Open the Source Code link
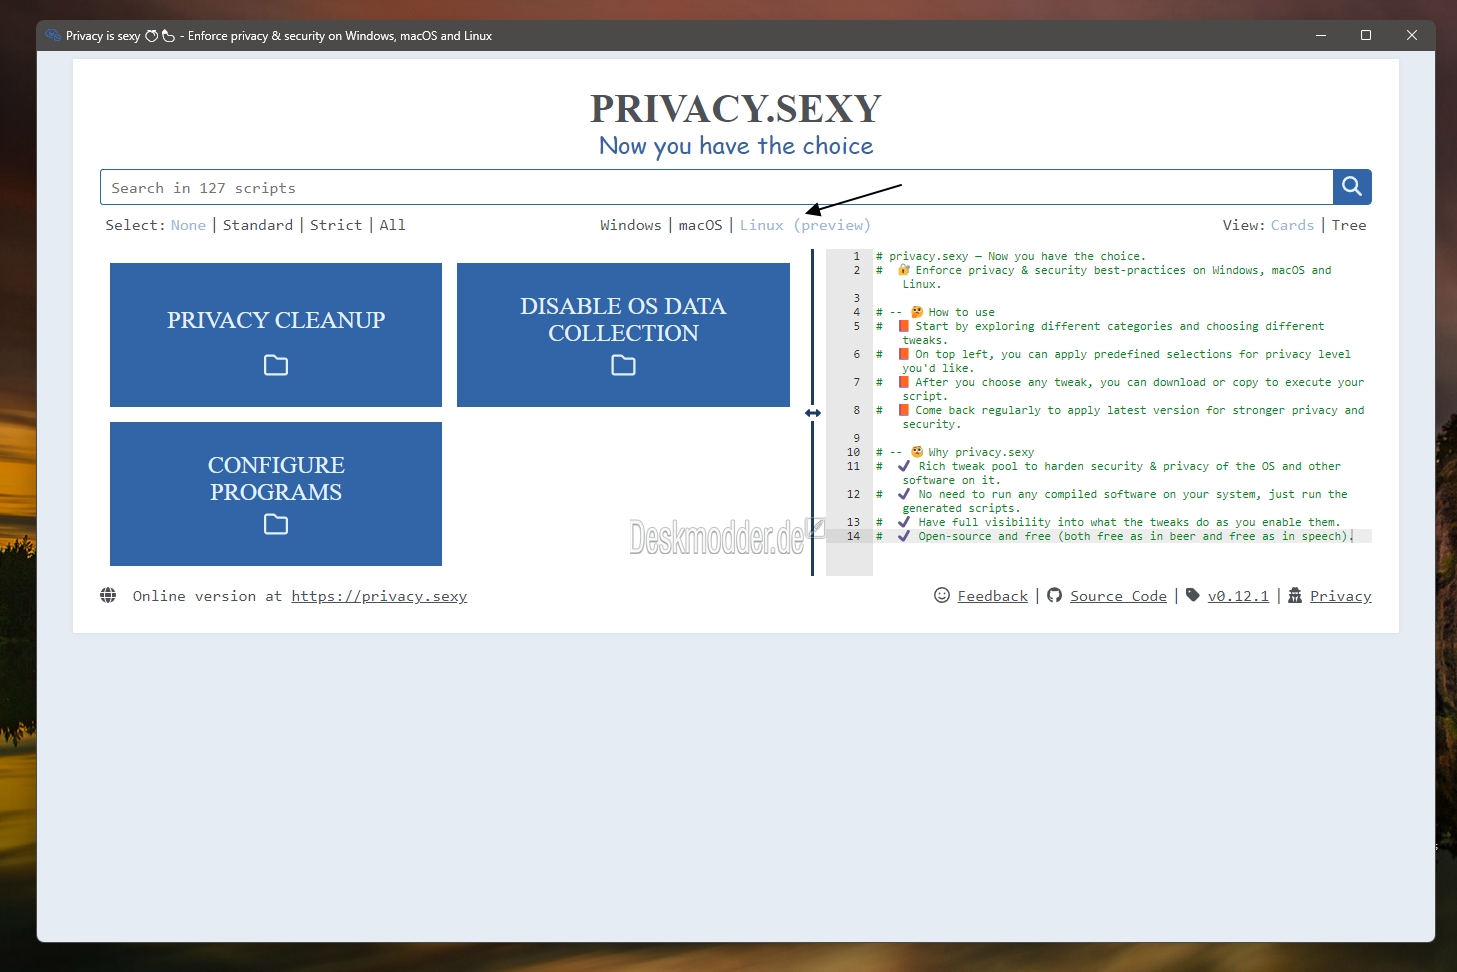 coord(1118,596)
